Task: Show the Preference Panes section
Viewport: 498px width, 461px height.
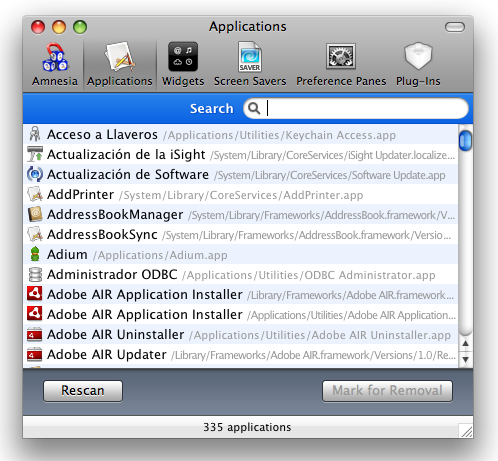Action: [341, 64]
